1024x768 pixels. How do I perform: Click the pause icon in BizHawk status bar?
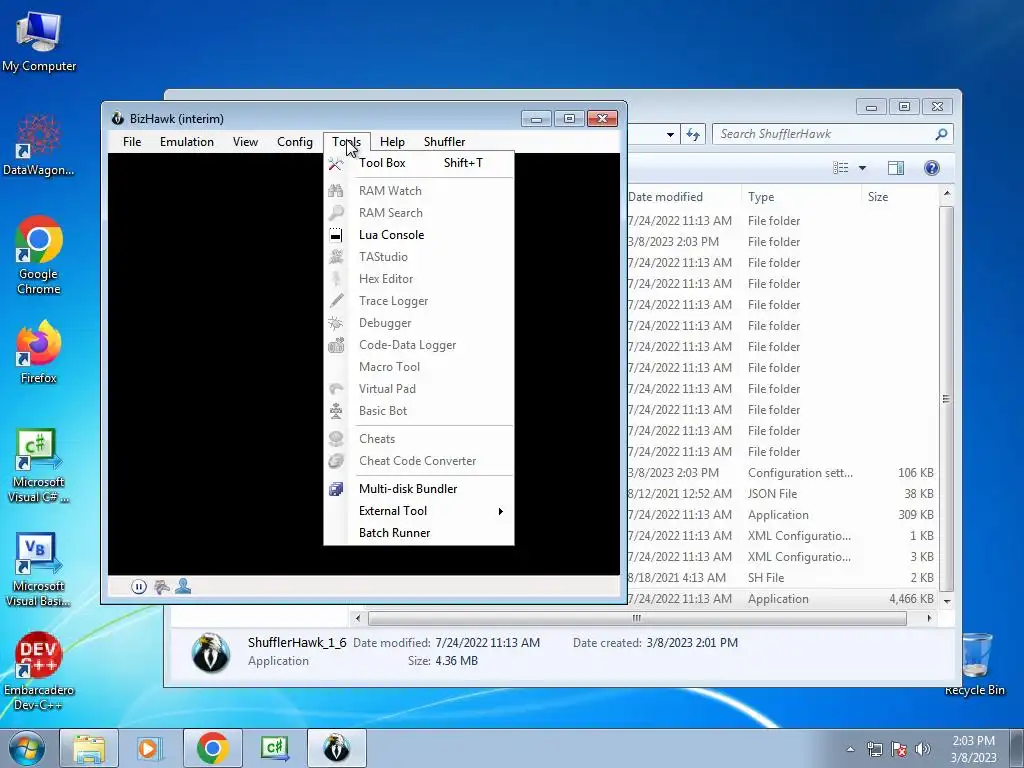[x=138, y=586]
